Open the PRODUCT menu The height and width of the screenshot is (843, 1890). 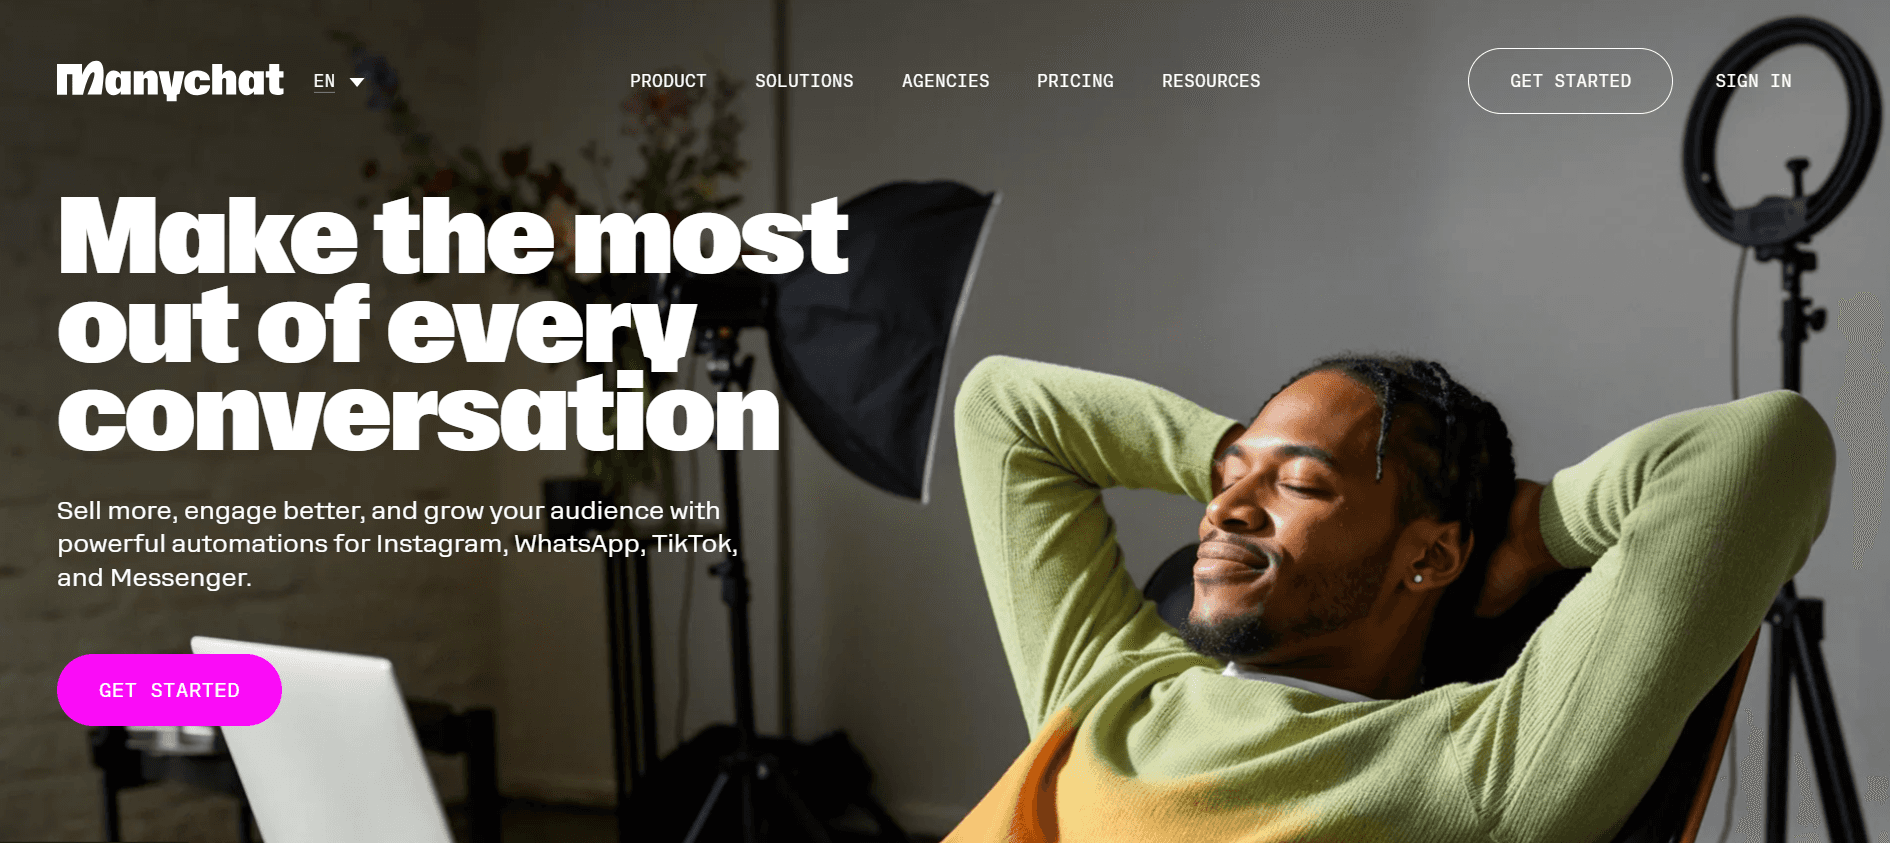point(668,81)
